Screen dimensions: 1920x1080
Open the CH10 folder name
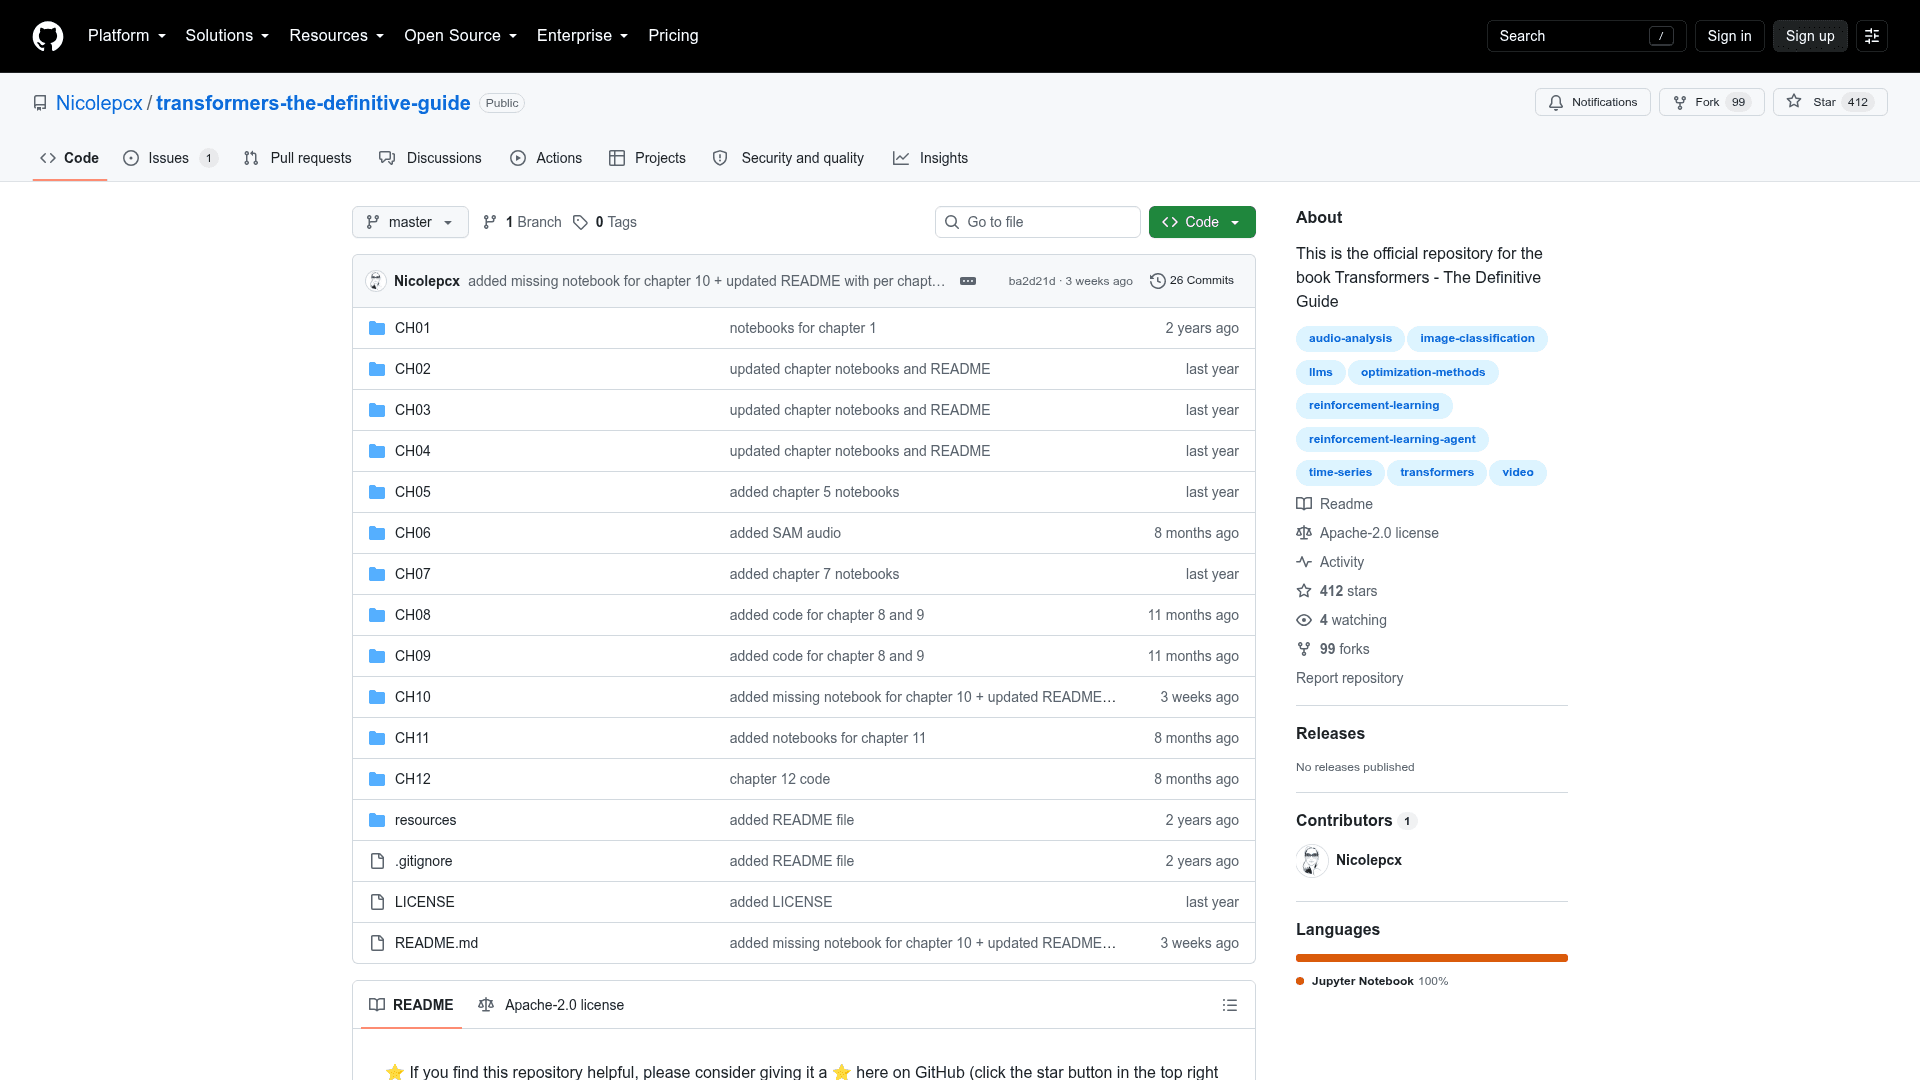click(x=412, y=697)
